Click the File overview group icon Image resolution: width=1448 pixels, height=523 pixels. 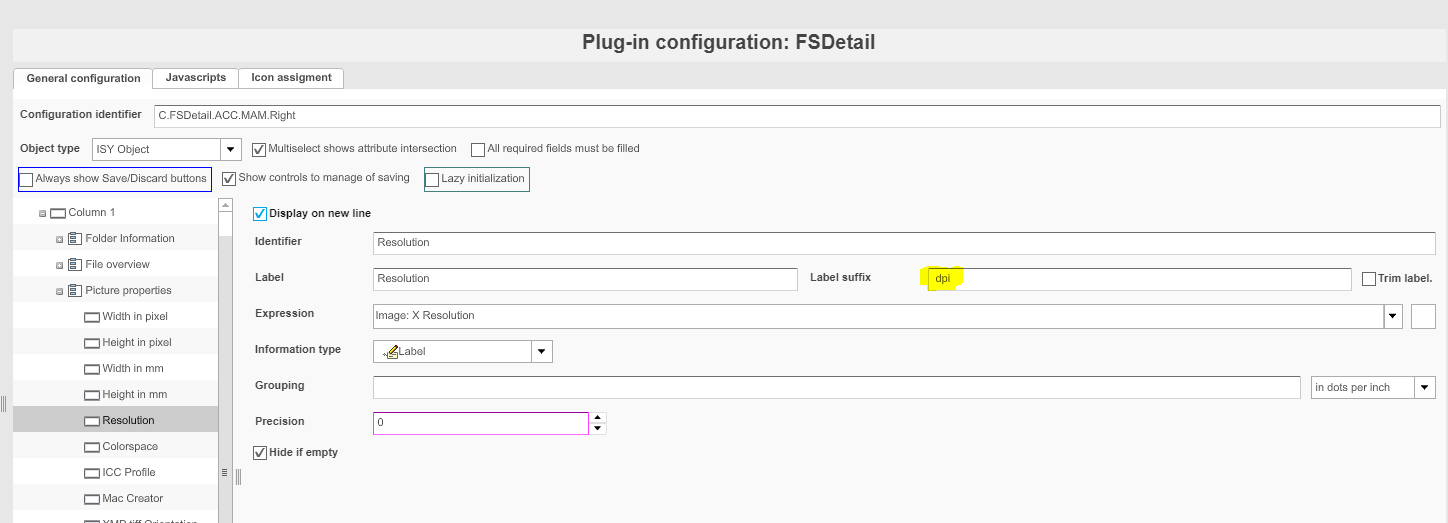coord(75,265)
